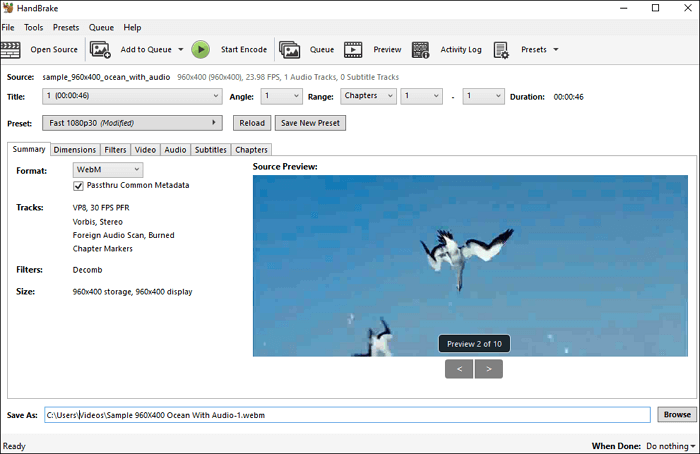Open the WebM Format dropdown
The height and width of the screenshot is (454, 700).
click(x=108, y=171)
